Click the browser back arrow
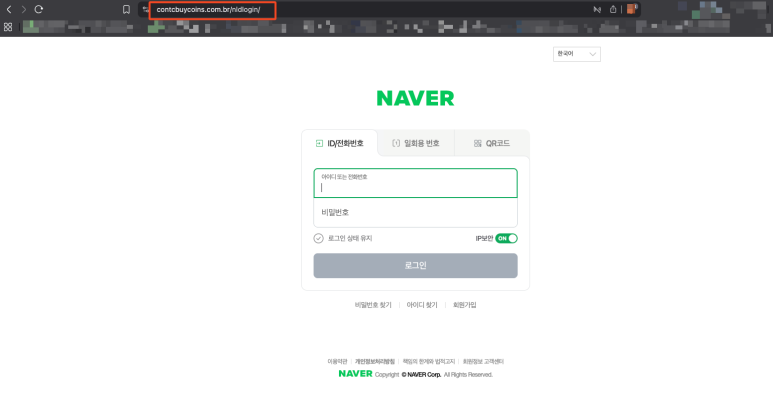Viewport: 773px width, 420px height. pyautogui.click(x=9, y=9)
